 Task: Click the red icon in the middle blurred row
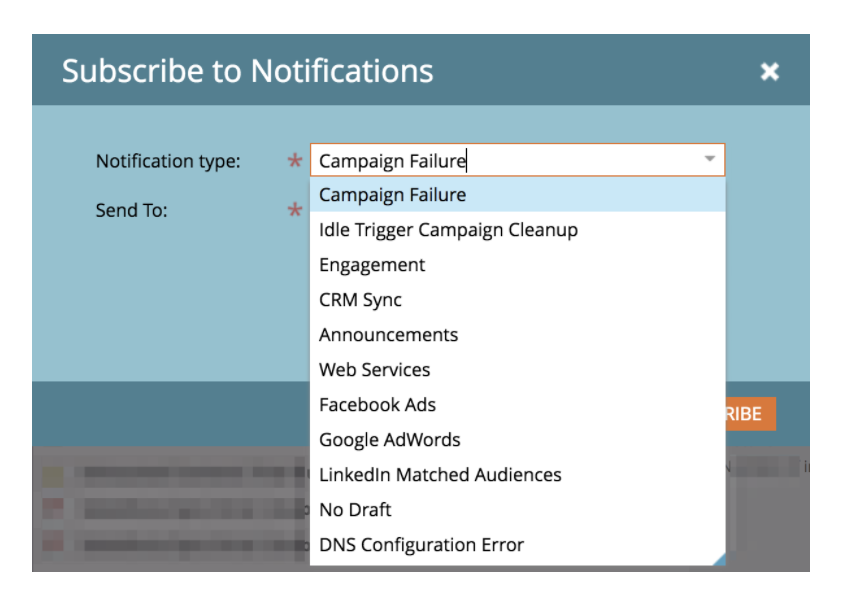pos(53,508)
